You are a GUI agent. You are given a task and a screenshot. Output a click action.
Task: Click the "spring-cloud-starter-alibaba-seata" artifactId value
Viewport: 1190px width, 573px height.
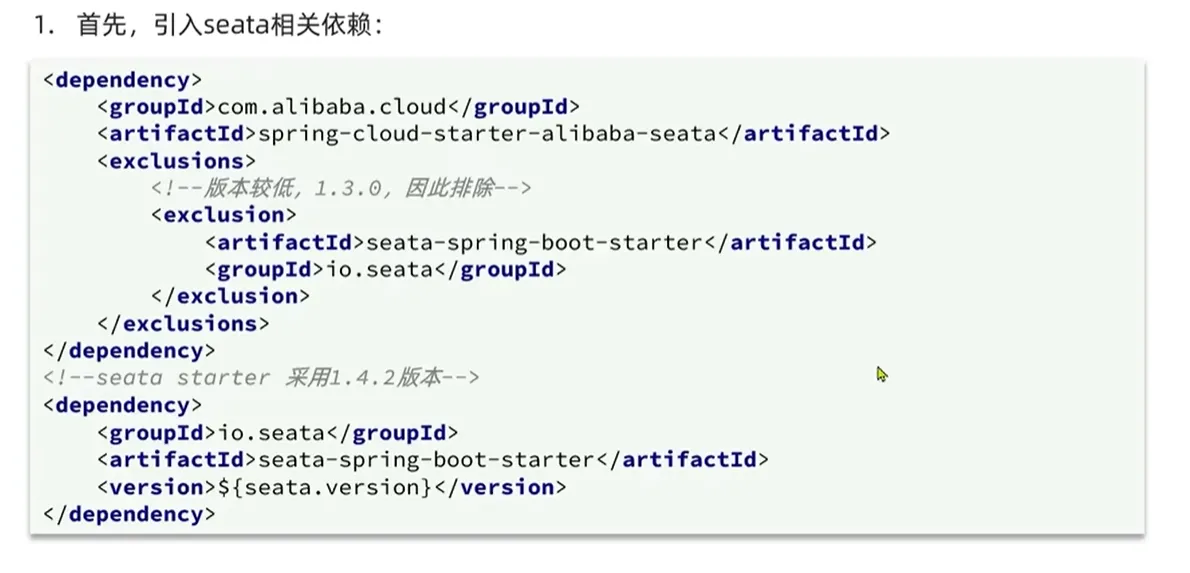click(x=487, y=134)
